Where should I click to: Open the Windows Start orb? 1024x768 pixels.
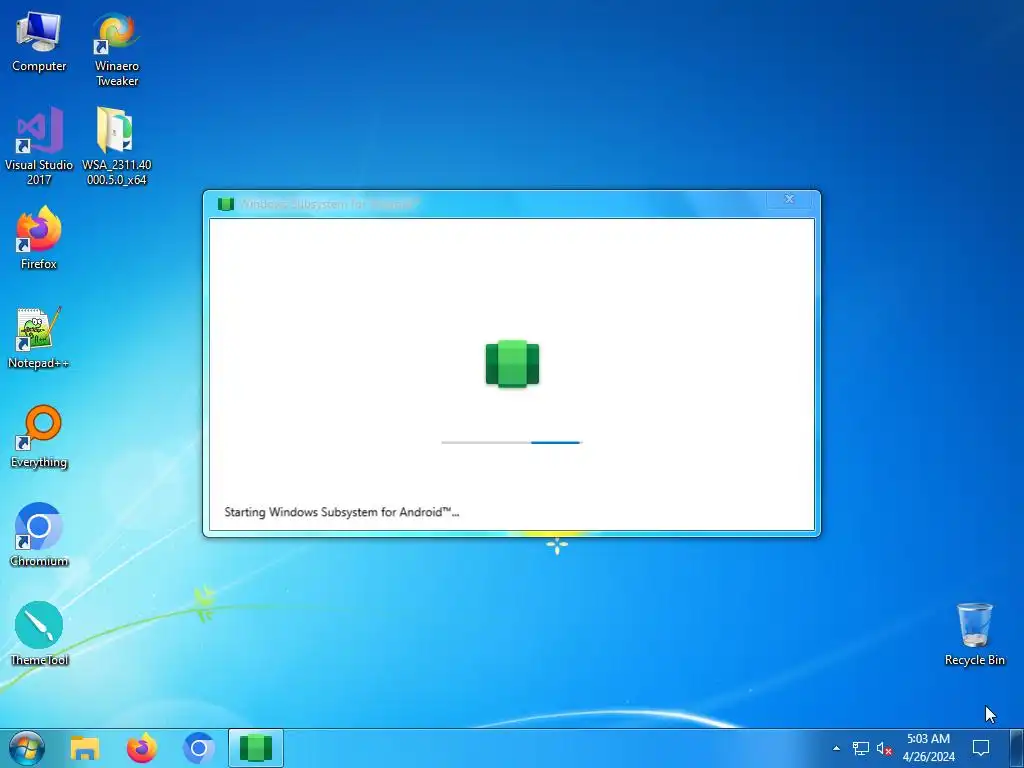point(27,748)
